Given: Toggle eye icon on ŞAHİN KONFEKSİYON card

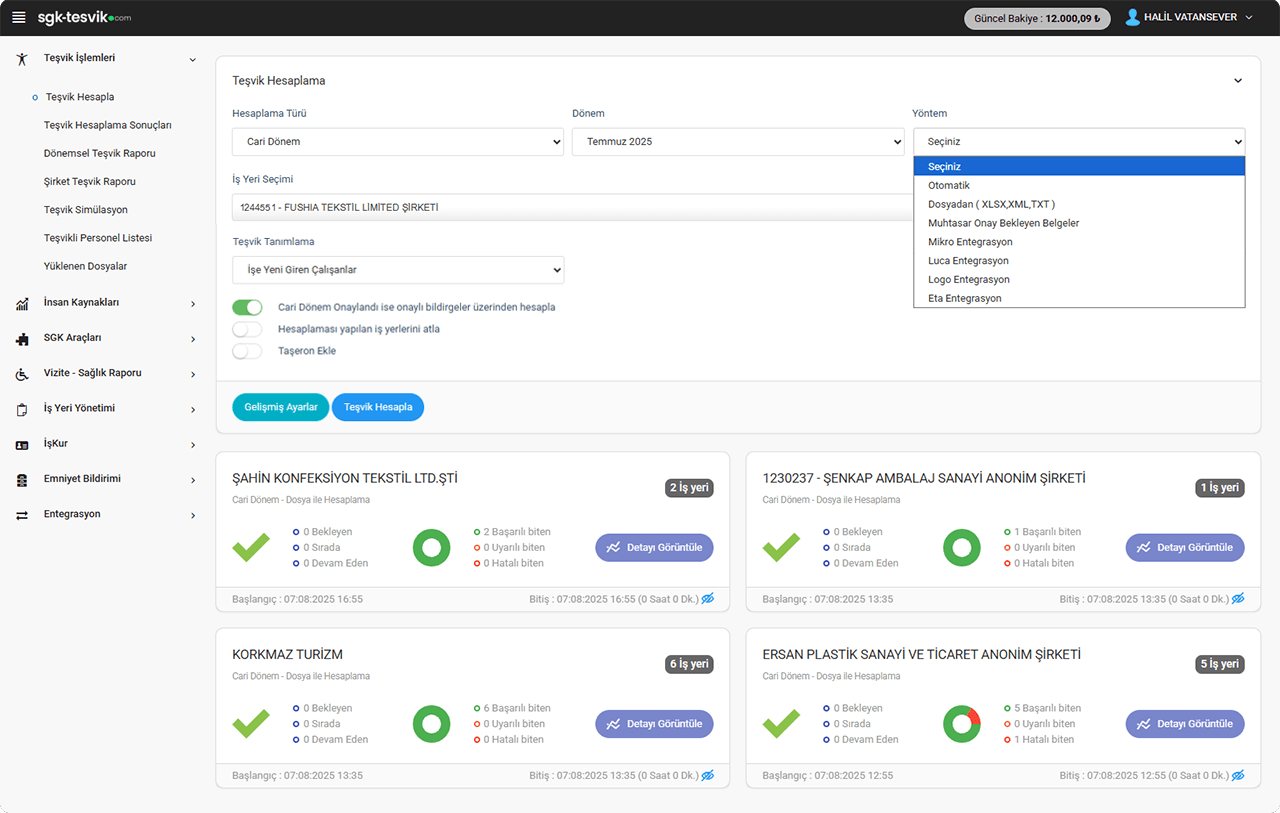Looking at the screenshot, I should [x=708, y=599].
